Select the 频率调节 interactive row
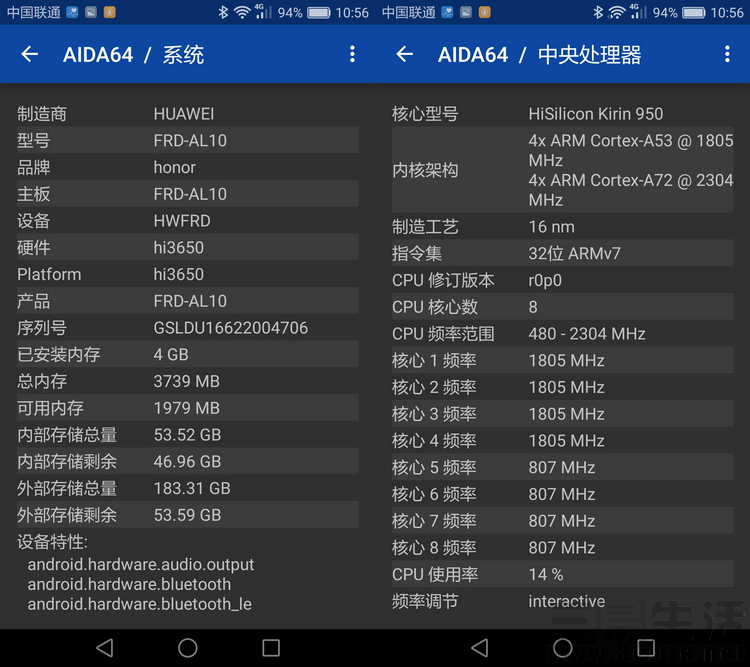 [562, 601]
